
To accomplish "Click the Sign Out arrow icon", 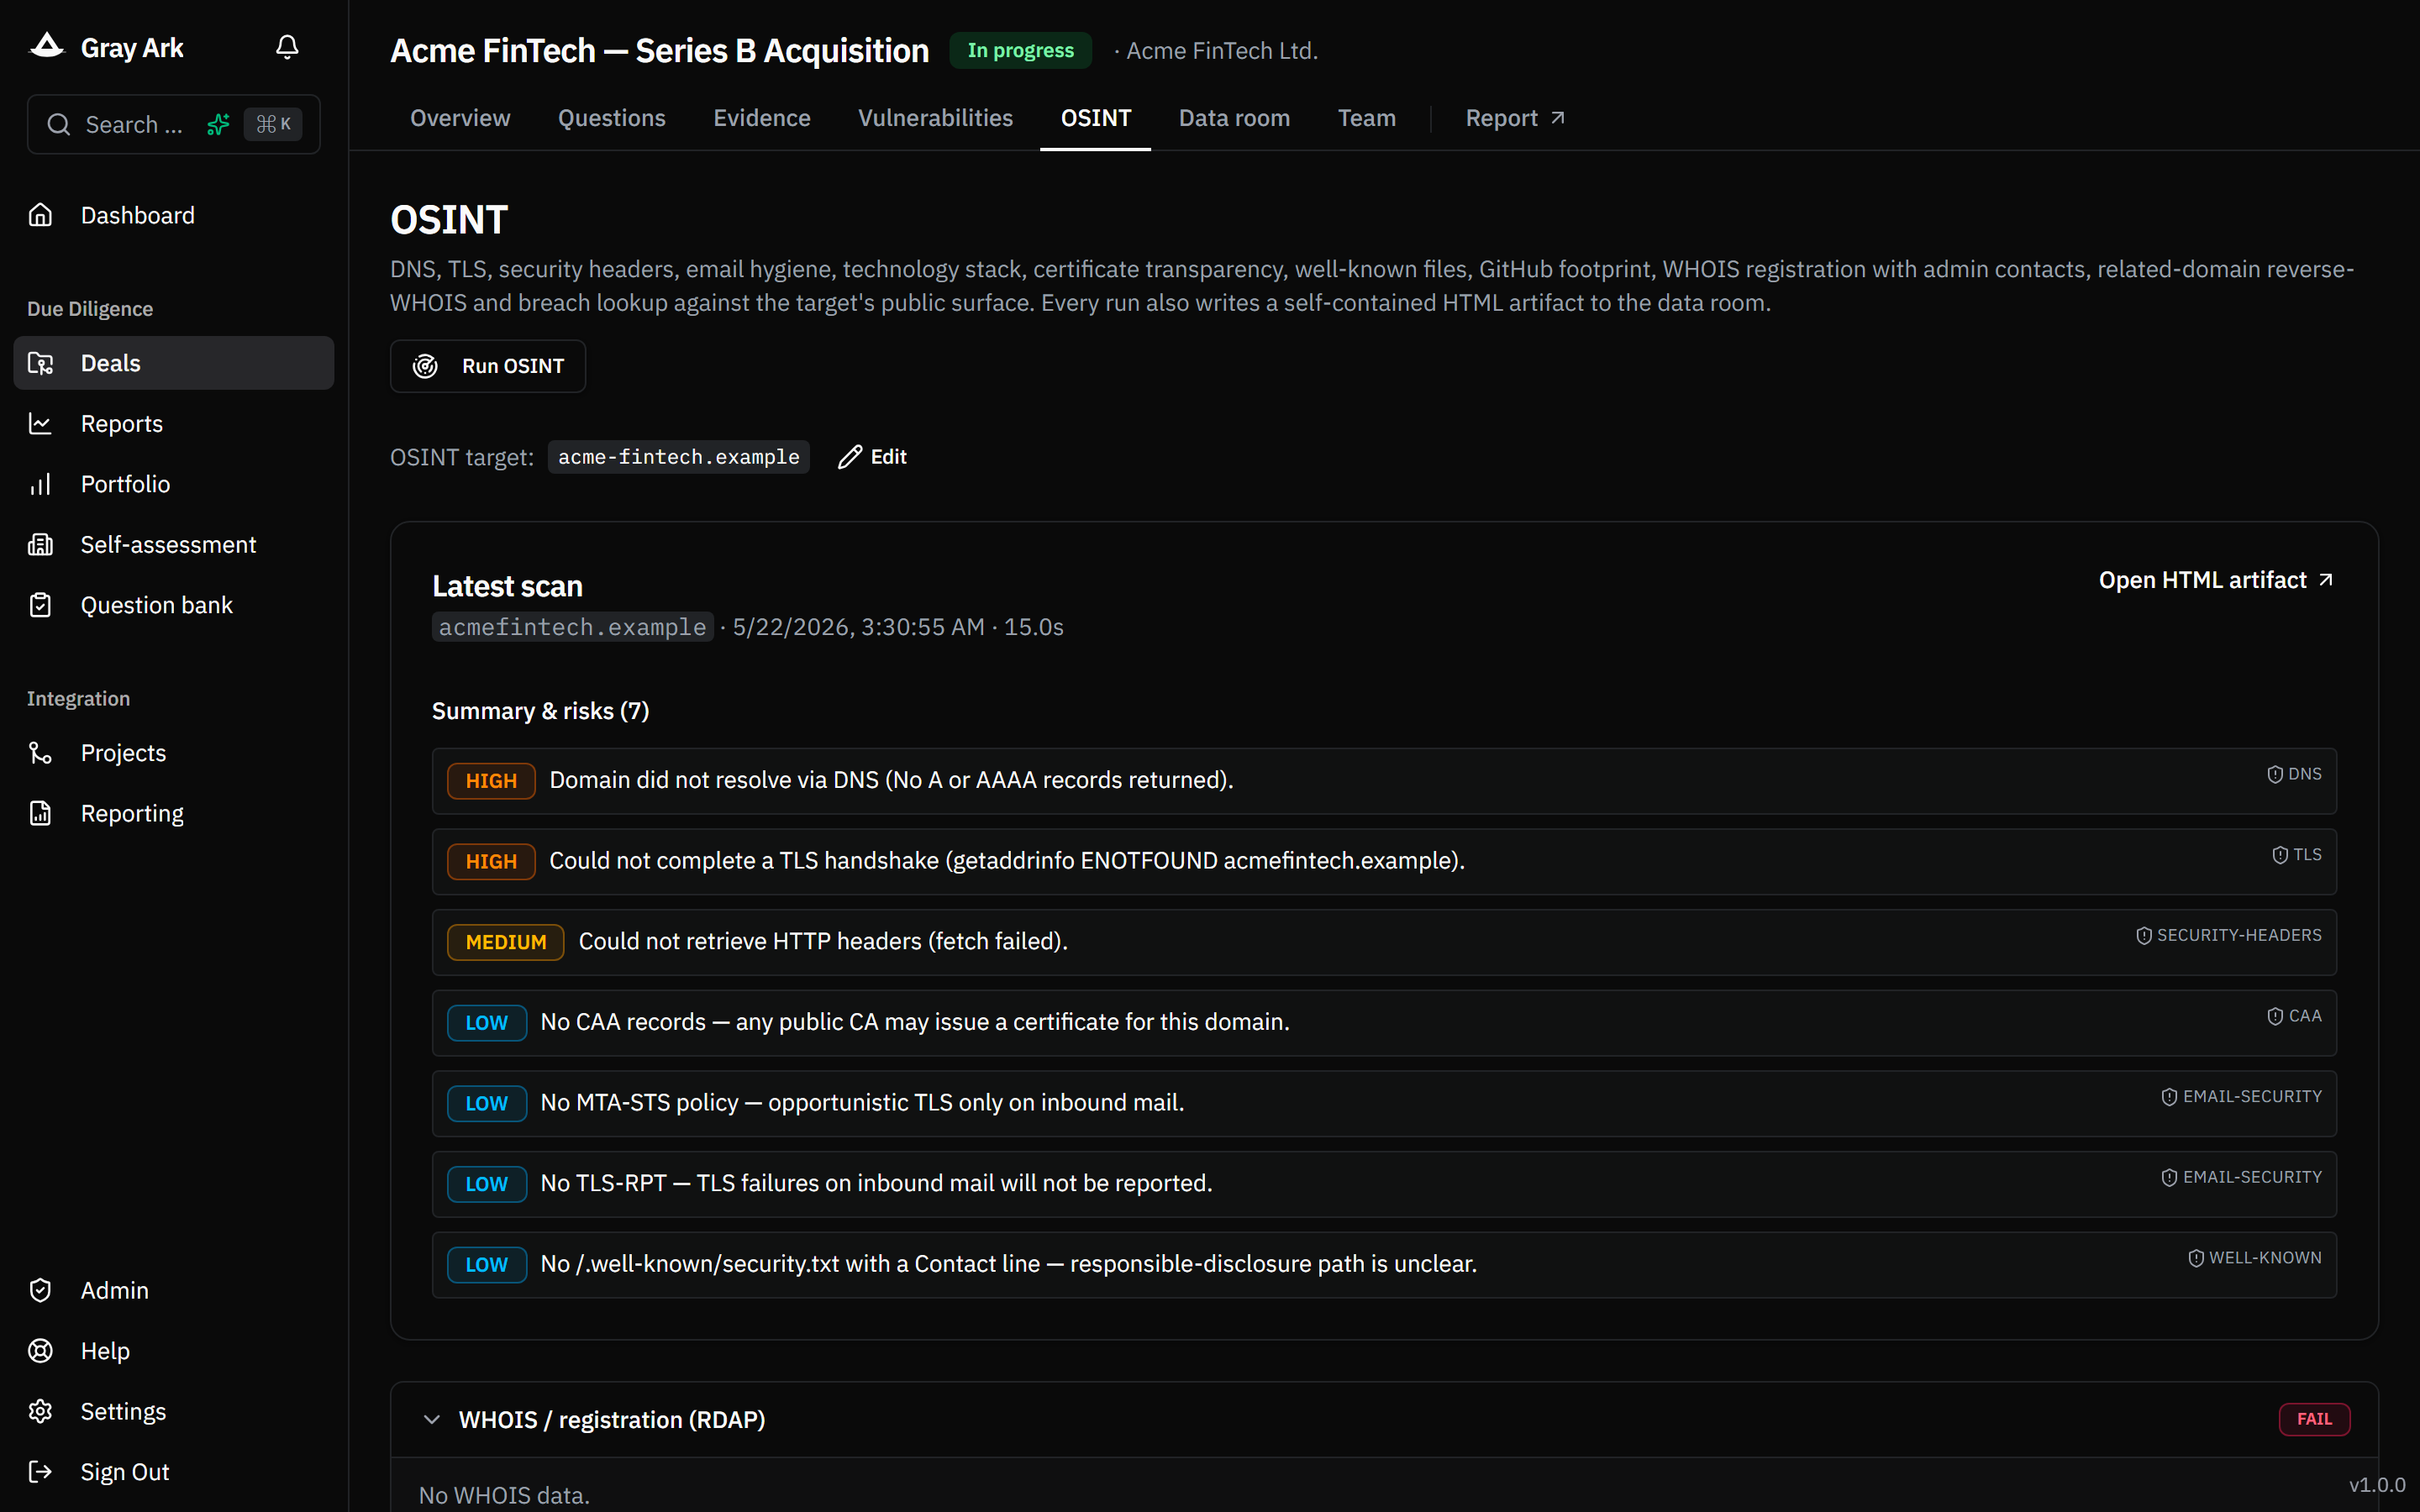I will coord(40,1472).
